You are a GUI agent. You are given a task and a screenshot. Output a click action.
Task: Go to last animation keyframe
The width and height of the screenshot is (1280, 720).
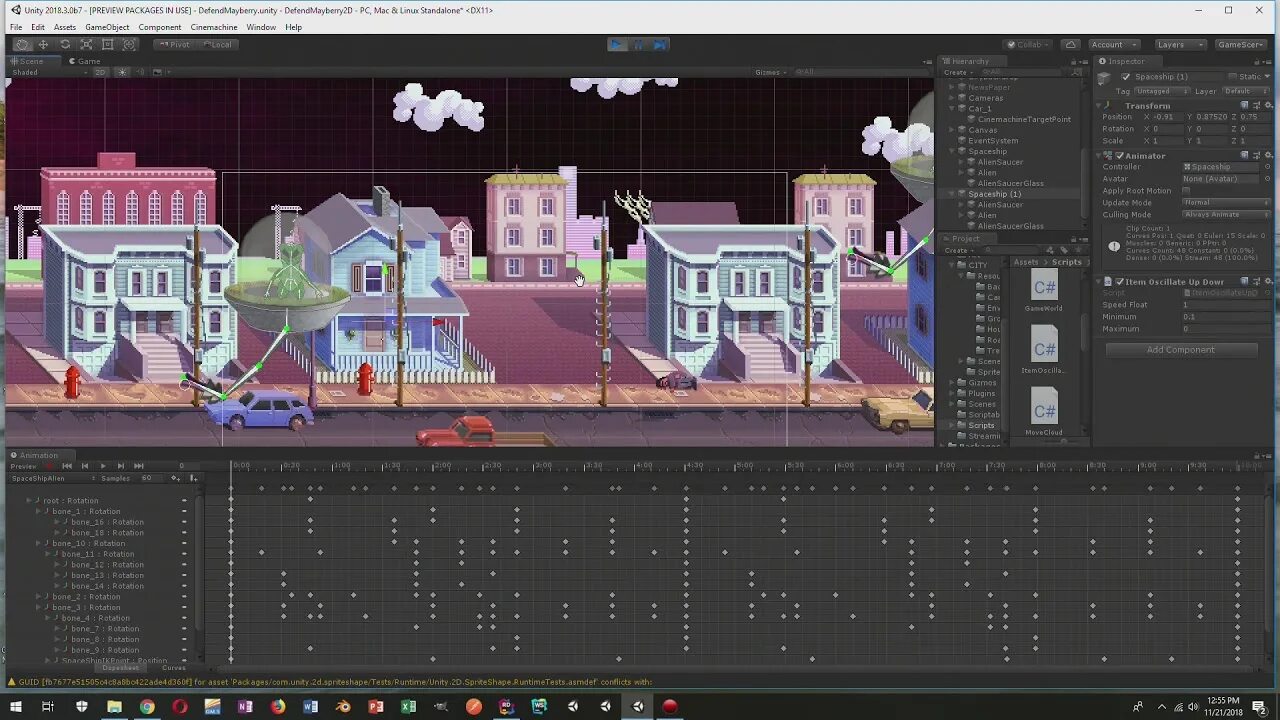[138, 466]
